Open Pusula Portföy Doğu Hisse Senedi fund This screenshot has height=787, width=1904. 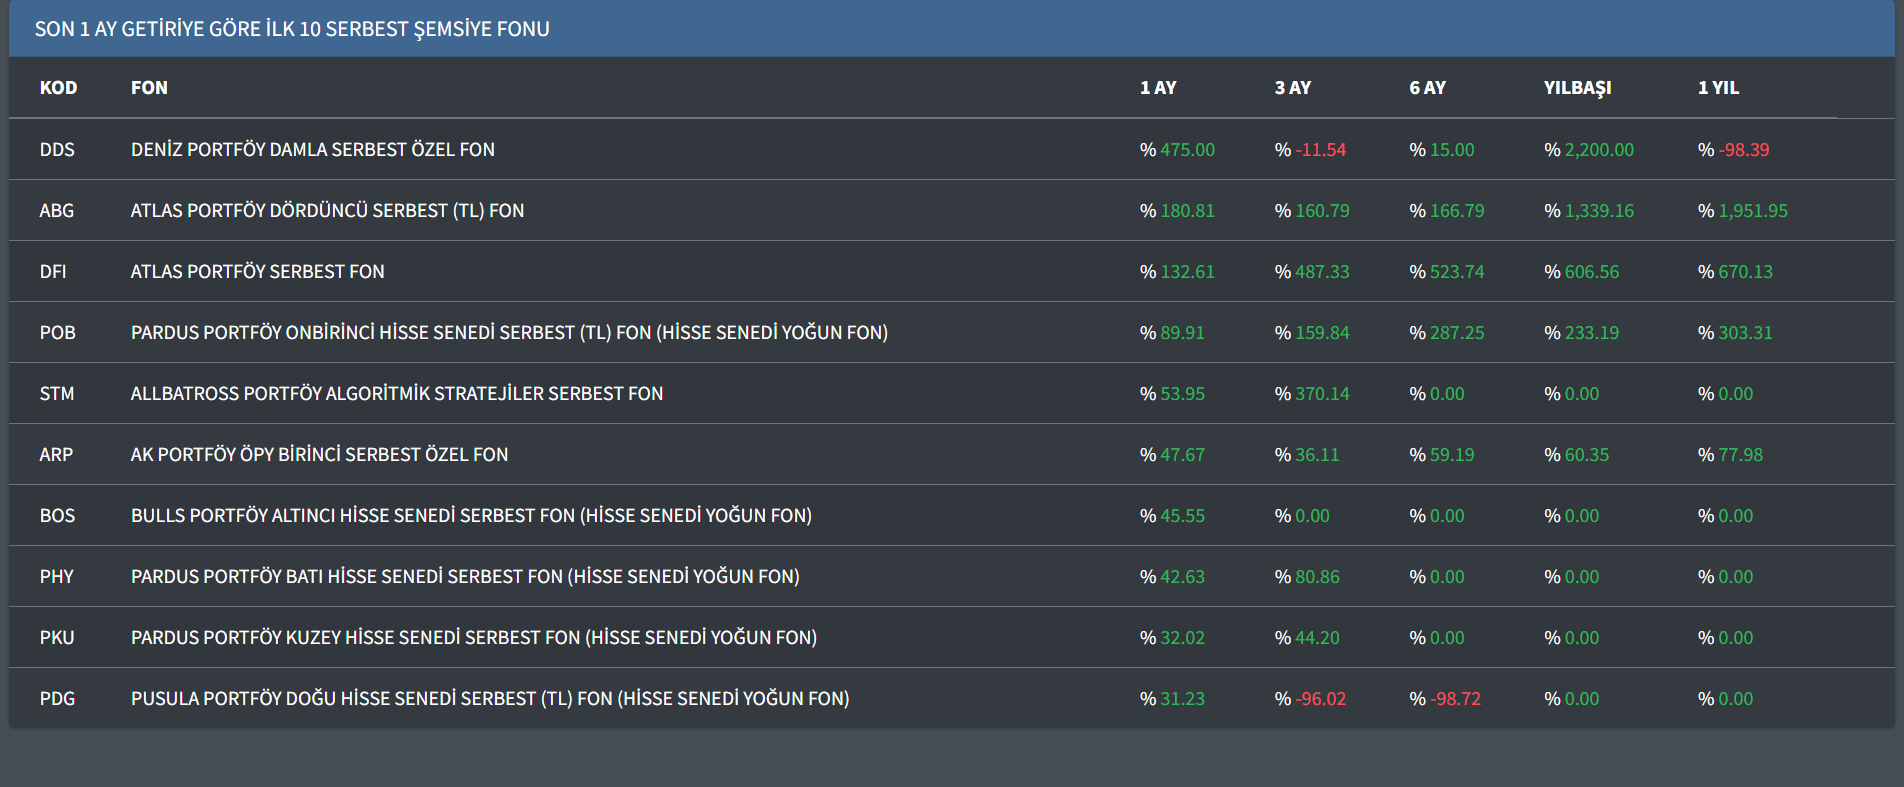490,699
